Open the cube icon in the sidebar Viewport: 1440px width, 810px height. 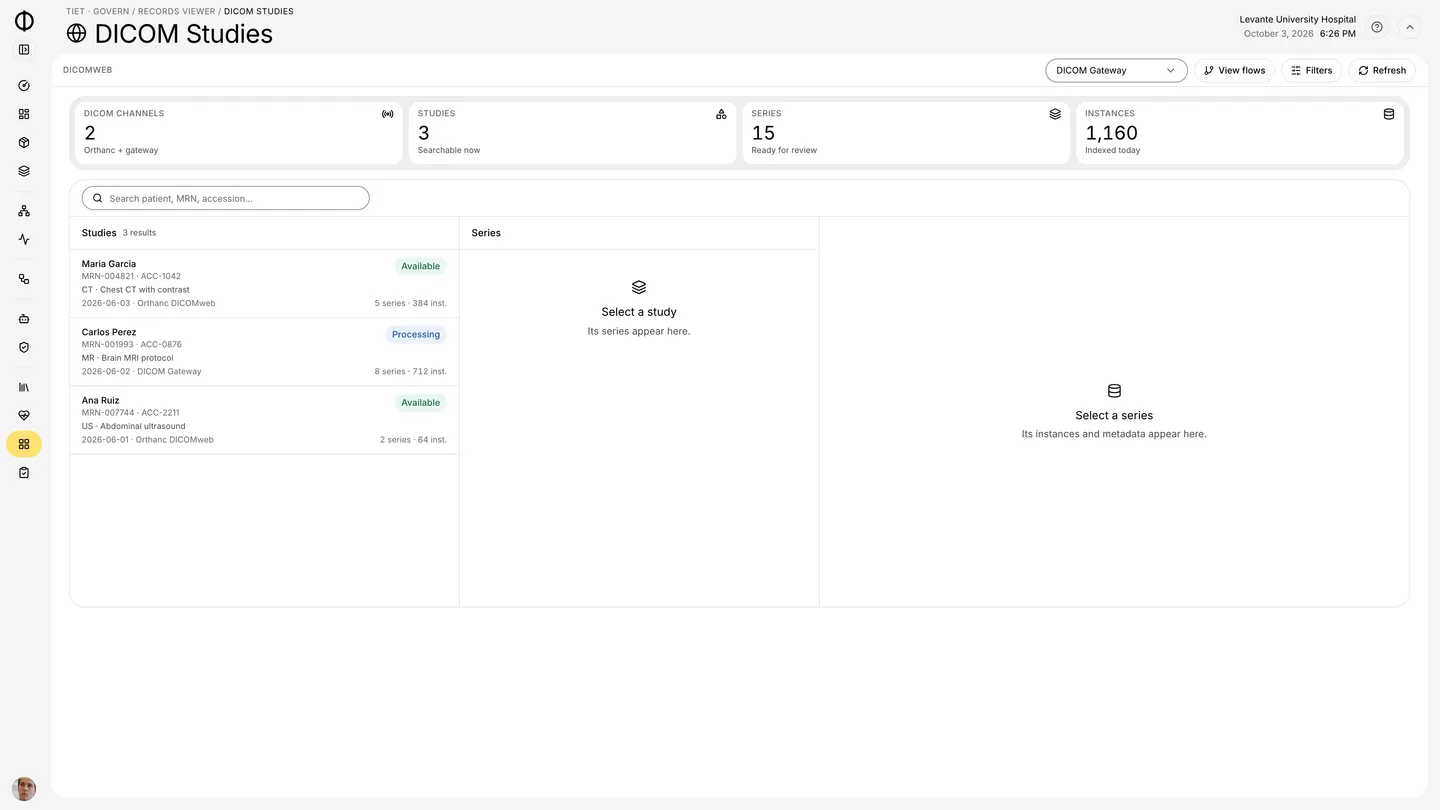(x=24, y=143)
